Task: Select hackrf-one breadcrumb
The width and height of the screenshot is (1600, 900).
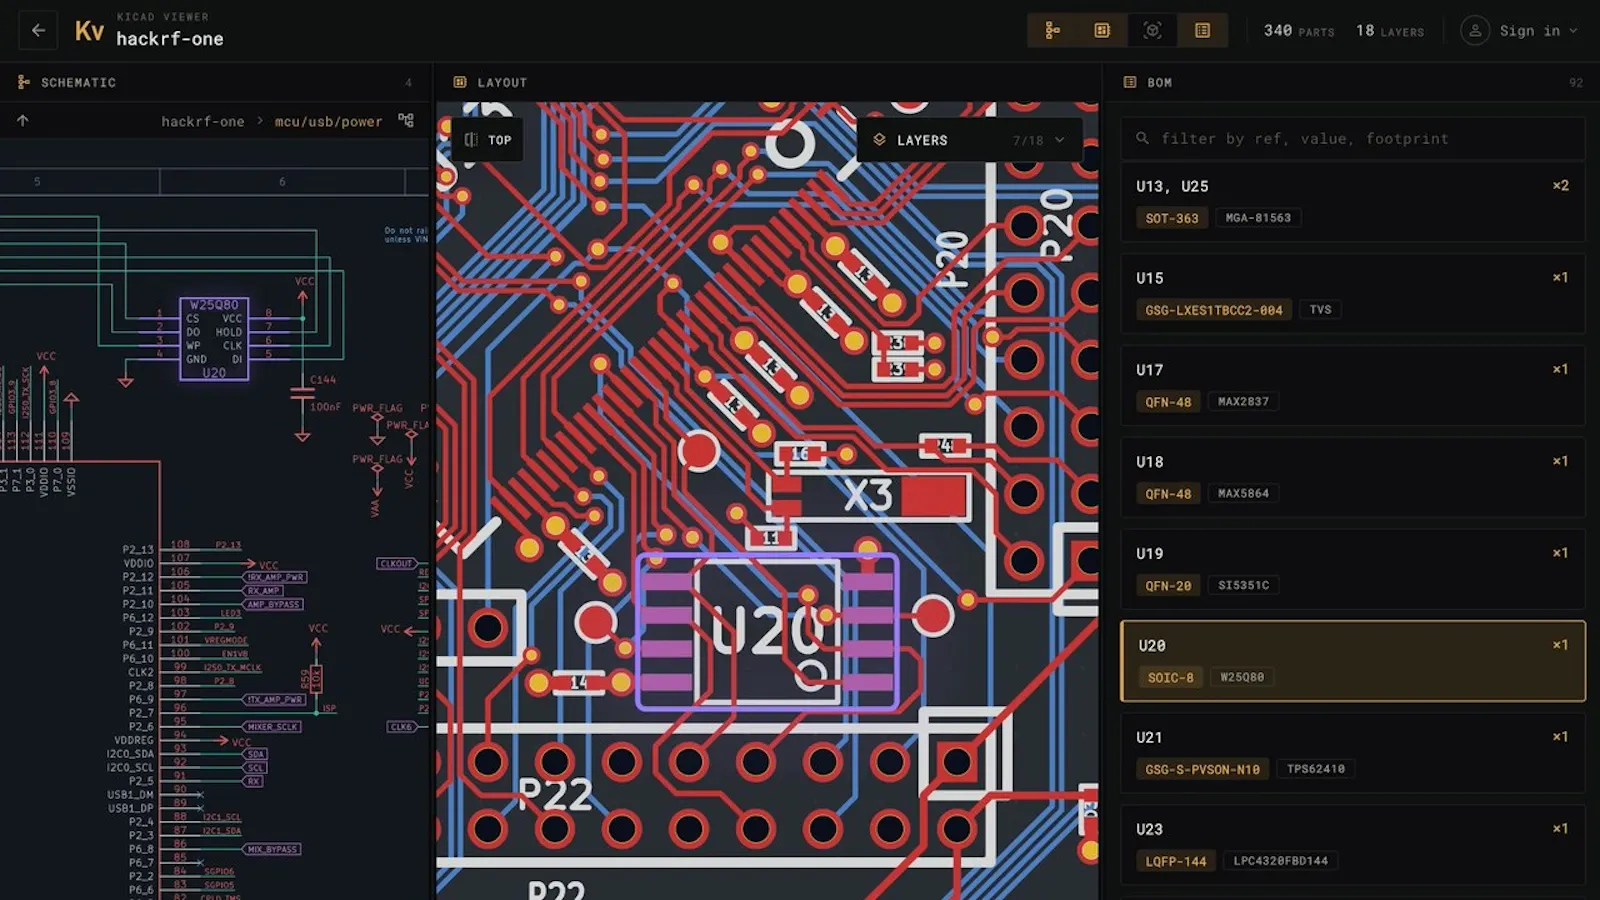Action: pyautogui.click(x=203, y=121)
